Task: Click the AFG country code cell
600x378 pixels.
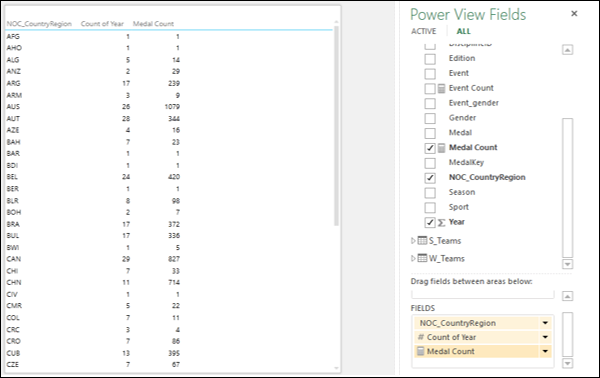Action: pos(13,37)
